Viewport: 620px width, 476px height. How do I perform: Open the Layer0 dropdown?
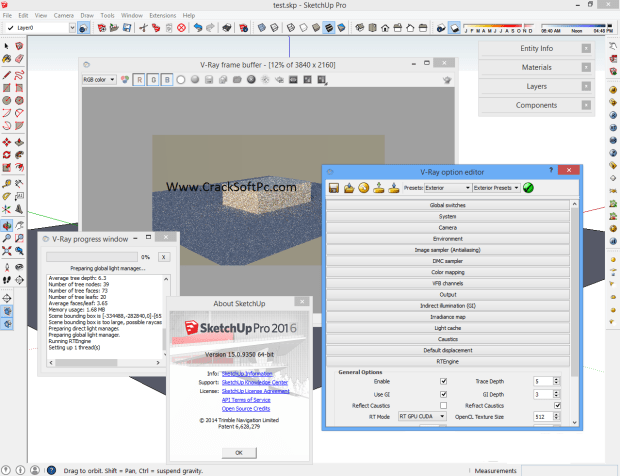pyautogui.click(x=72, y=28)
